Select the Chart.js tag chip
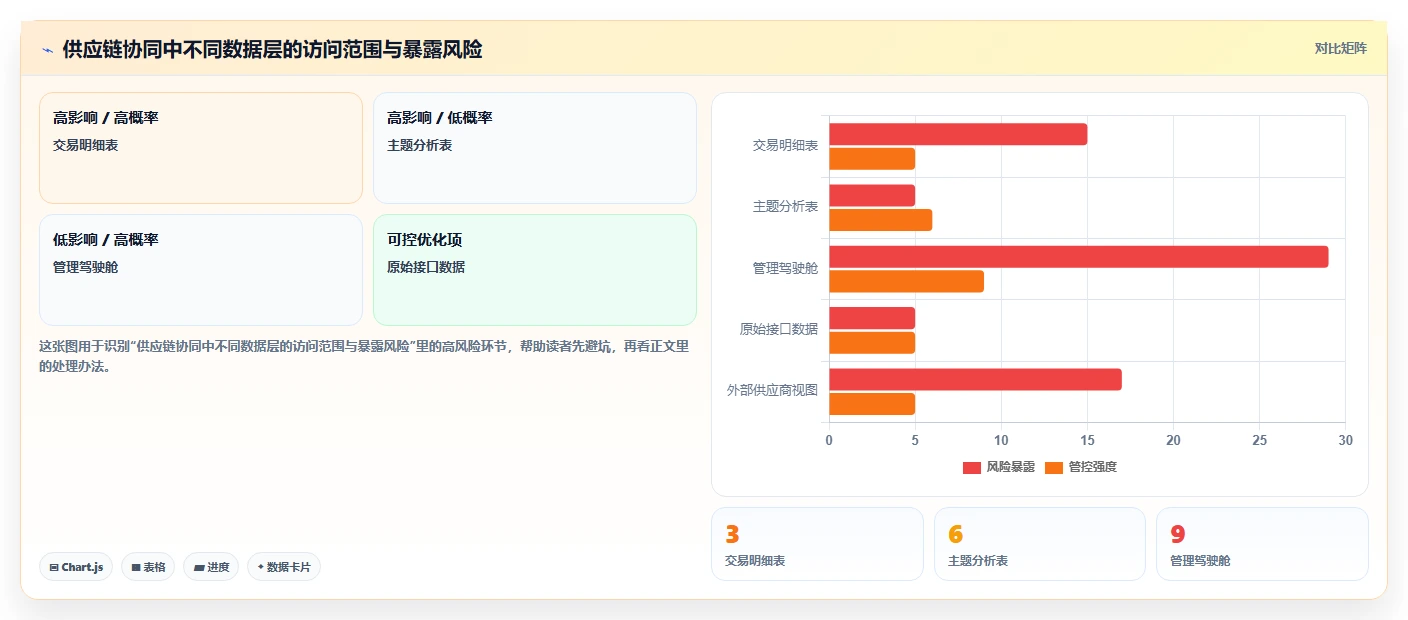The height and width of the screenshot is (620, 1408). tap(77, 567)
